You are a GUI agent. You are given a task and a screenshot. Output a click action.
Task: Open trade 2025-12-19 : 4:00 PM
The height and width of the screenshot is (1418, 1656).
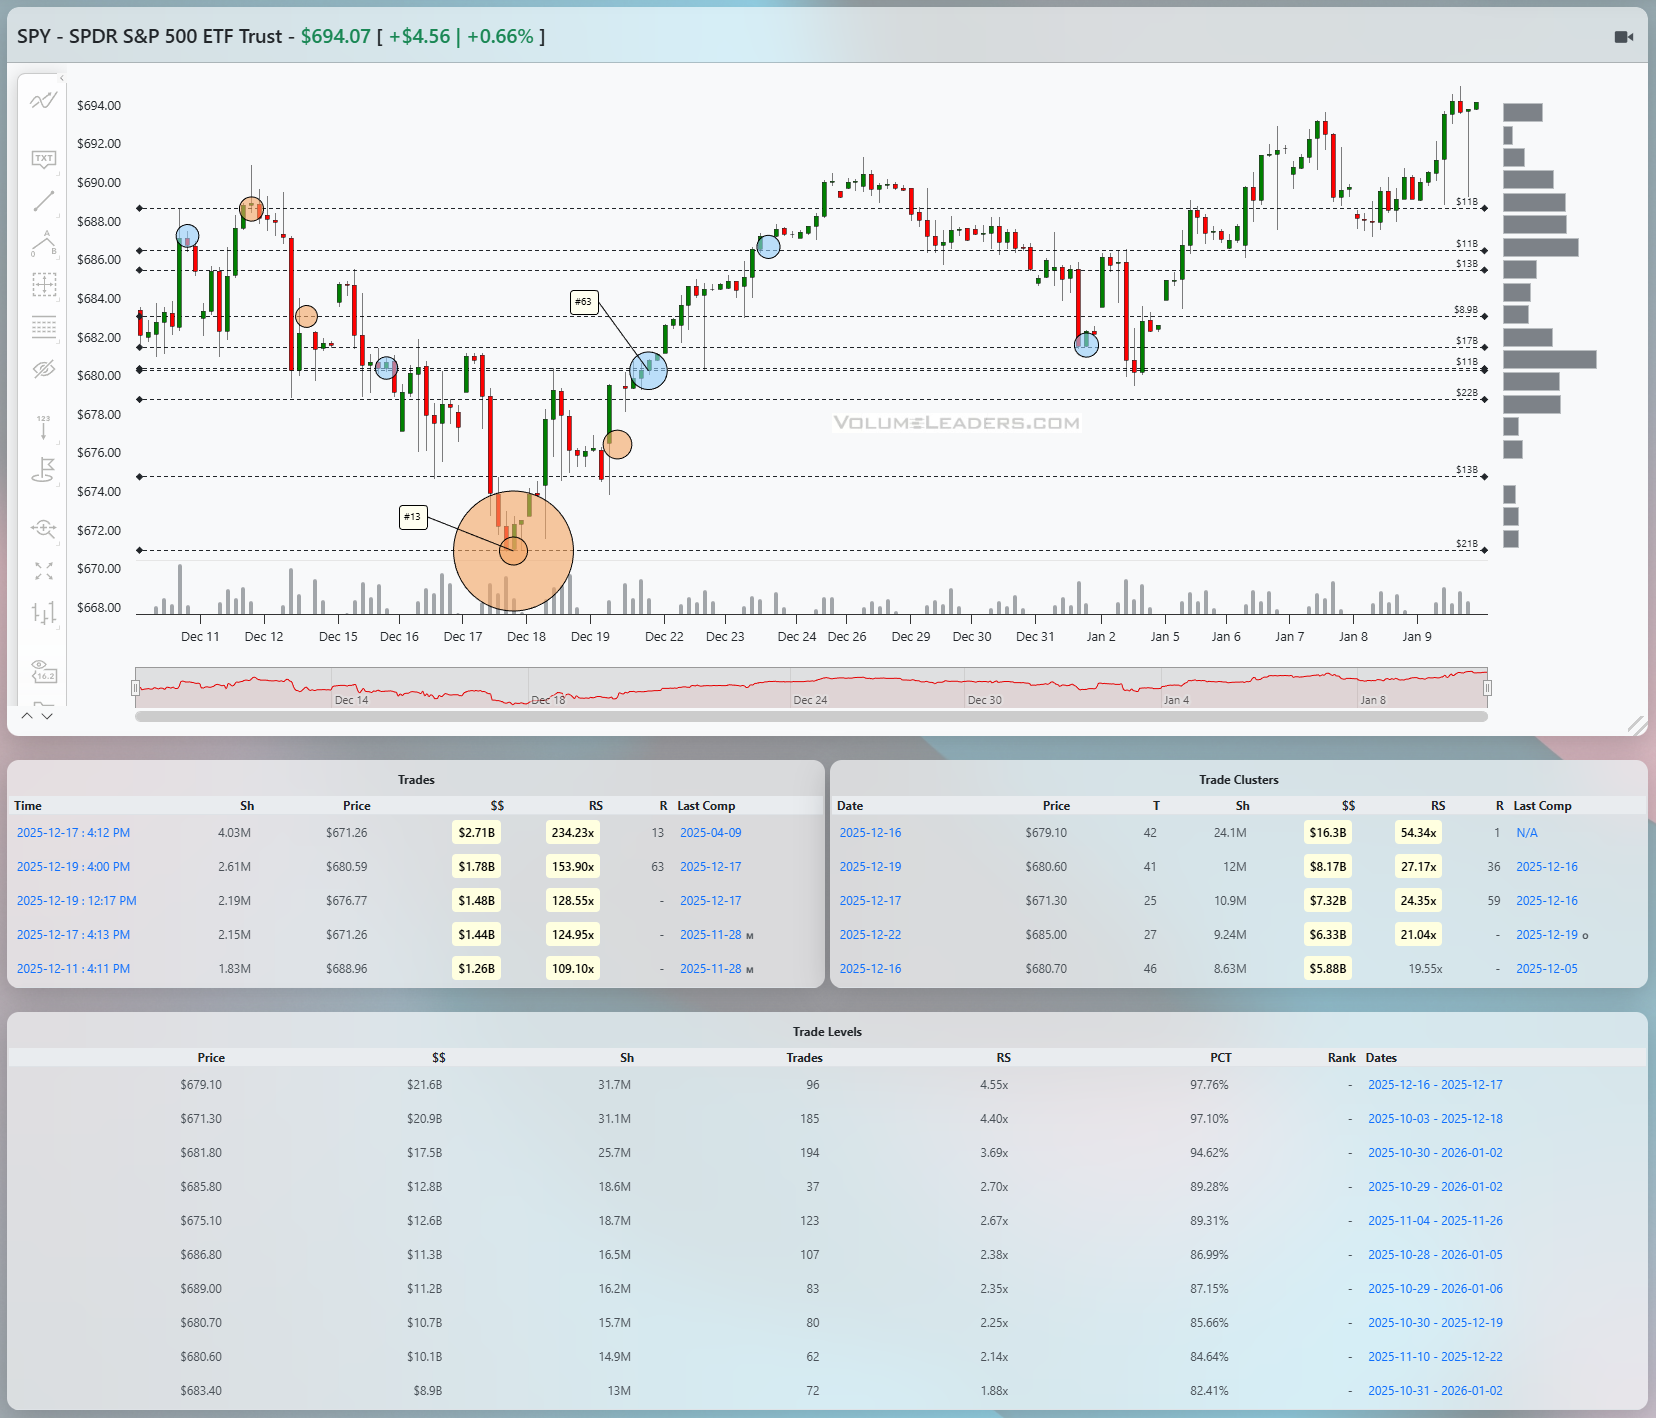click(73, 867)
